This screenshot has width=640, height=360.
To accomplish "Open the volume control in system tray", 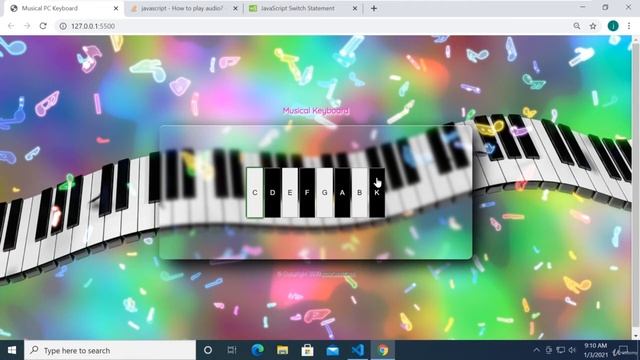I will click(x=572, y=350).
